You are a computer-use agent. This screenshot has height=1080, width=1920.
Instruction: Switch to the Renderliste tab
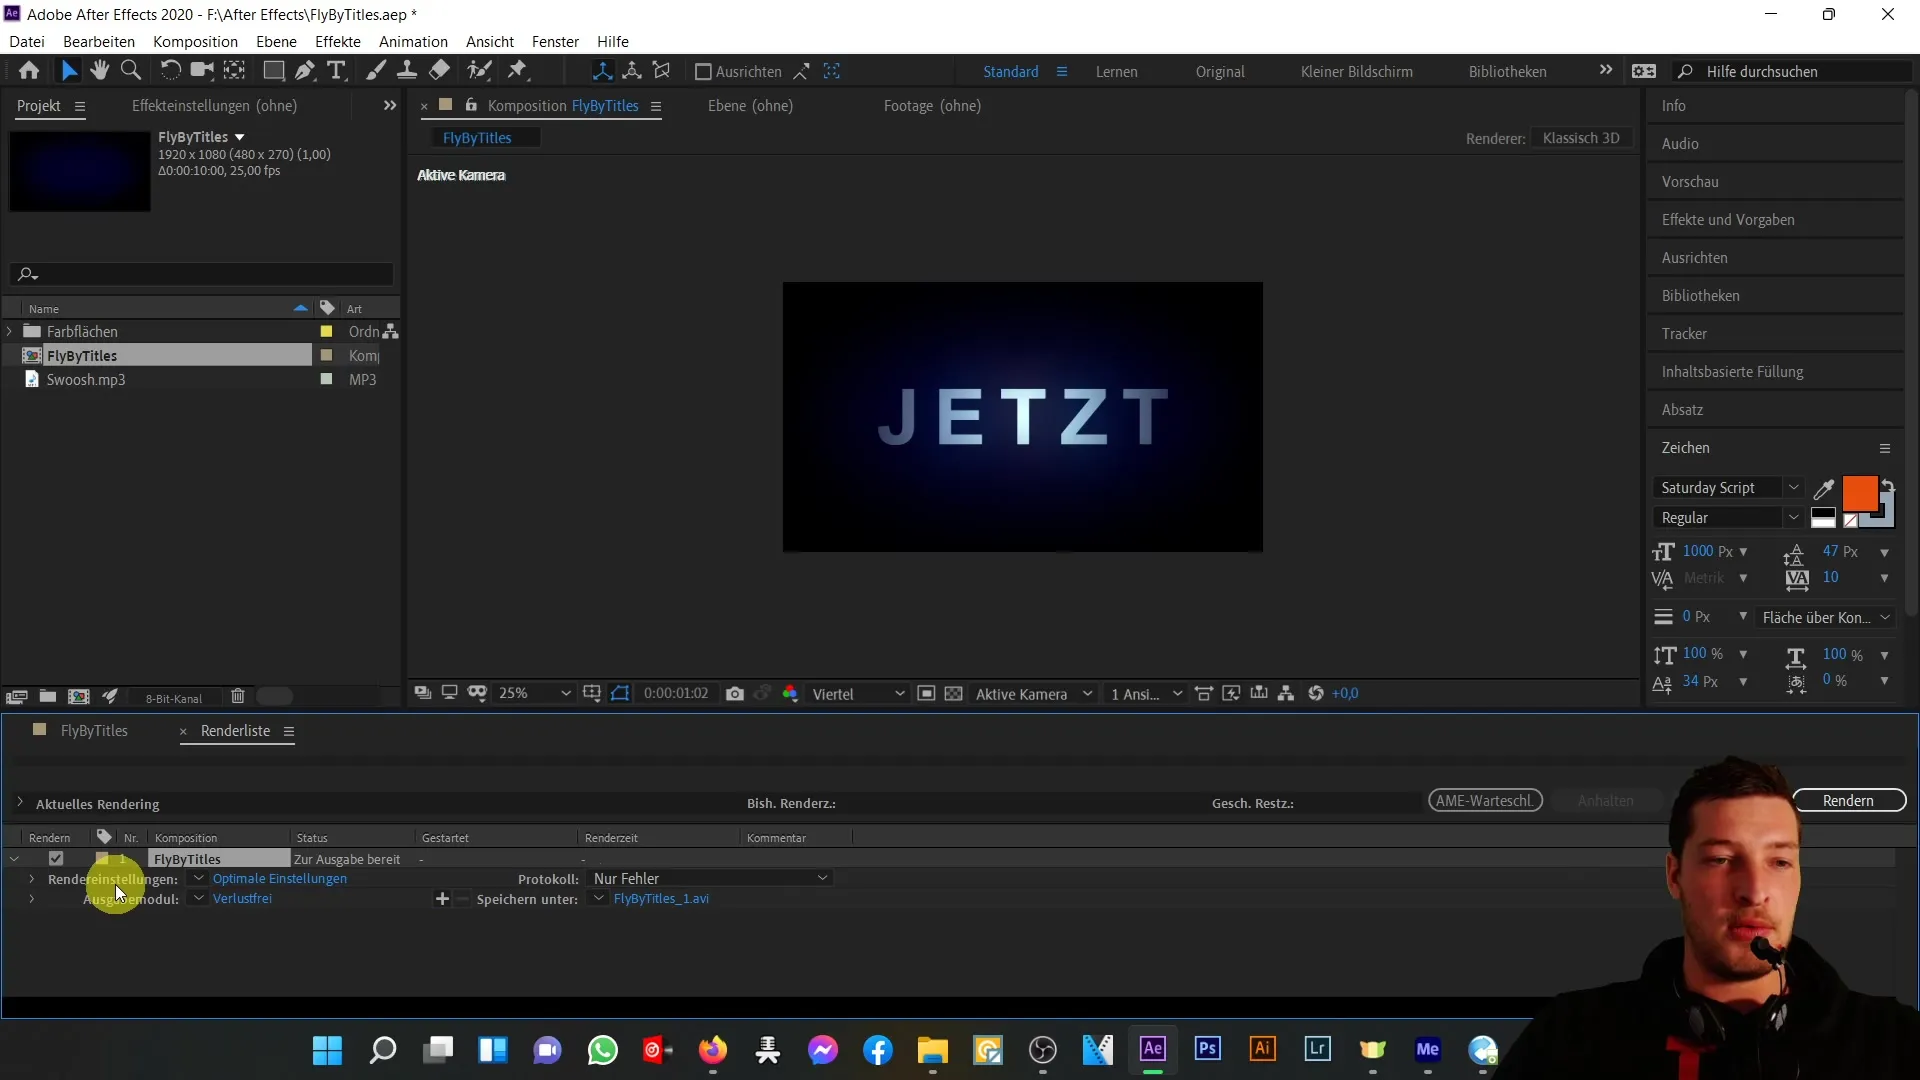pyautogui.click(x=235, y=729)
